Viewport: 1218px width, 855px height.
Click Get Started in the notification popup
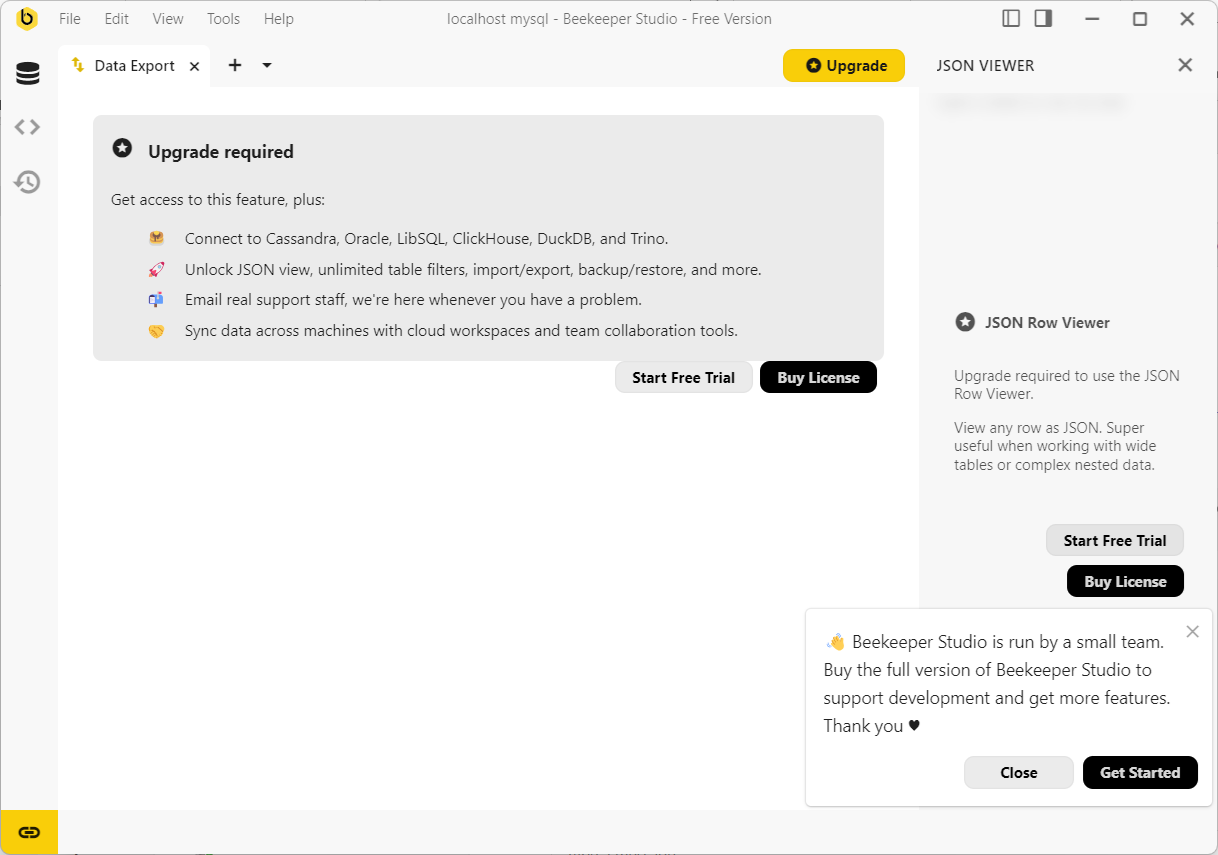pyautogui.click(x=1140, y=772)
